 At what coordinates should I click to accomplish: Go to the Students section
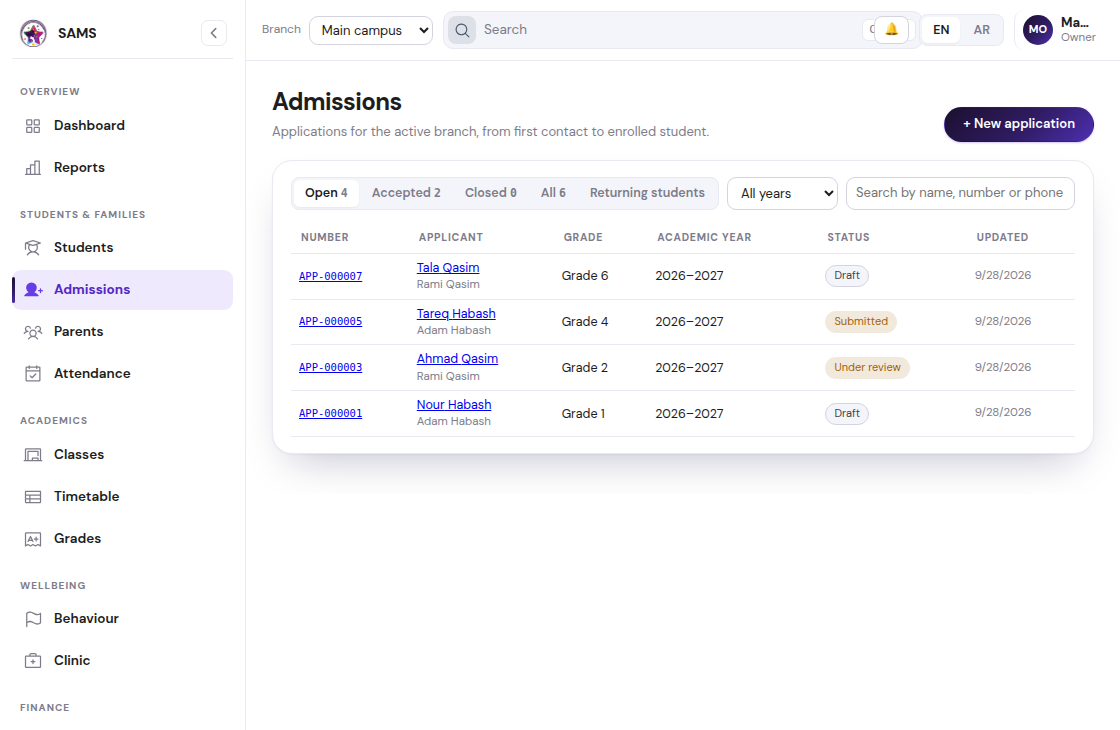pyautogui.click(x=122, y=248)
